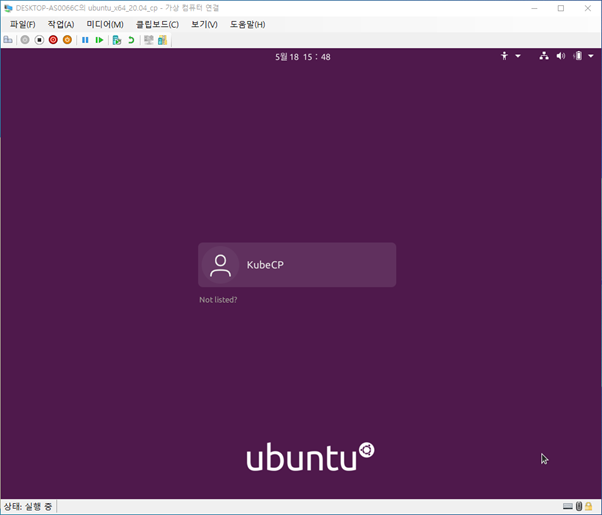Create a checkpoint using the toolbar icon
Screen dimensions: 602x515
117,40
